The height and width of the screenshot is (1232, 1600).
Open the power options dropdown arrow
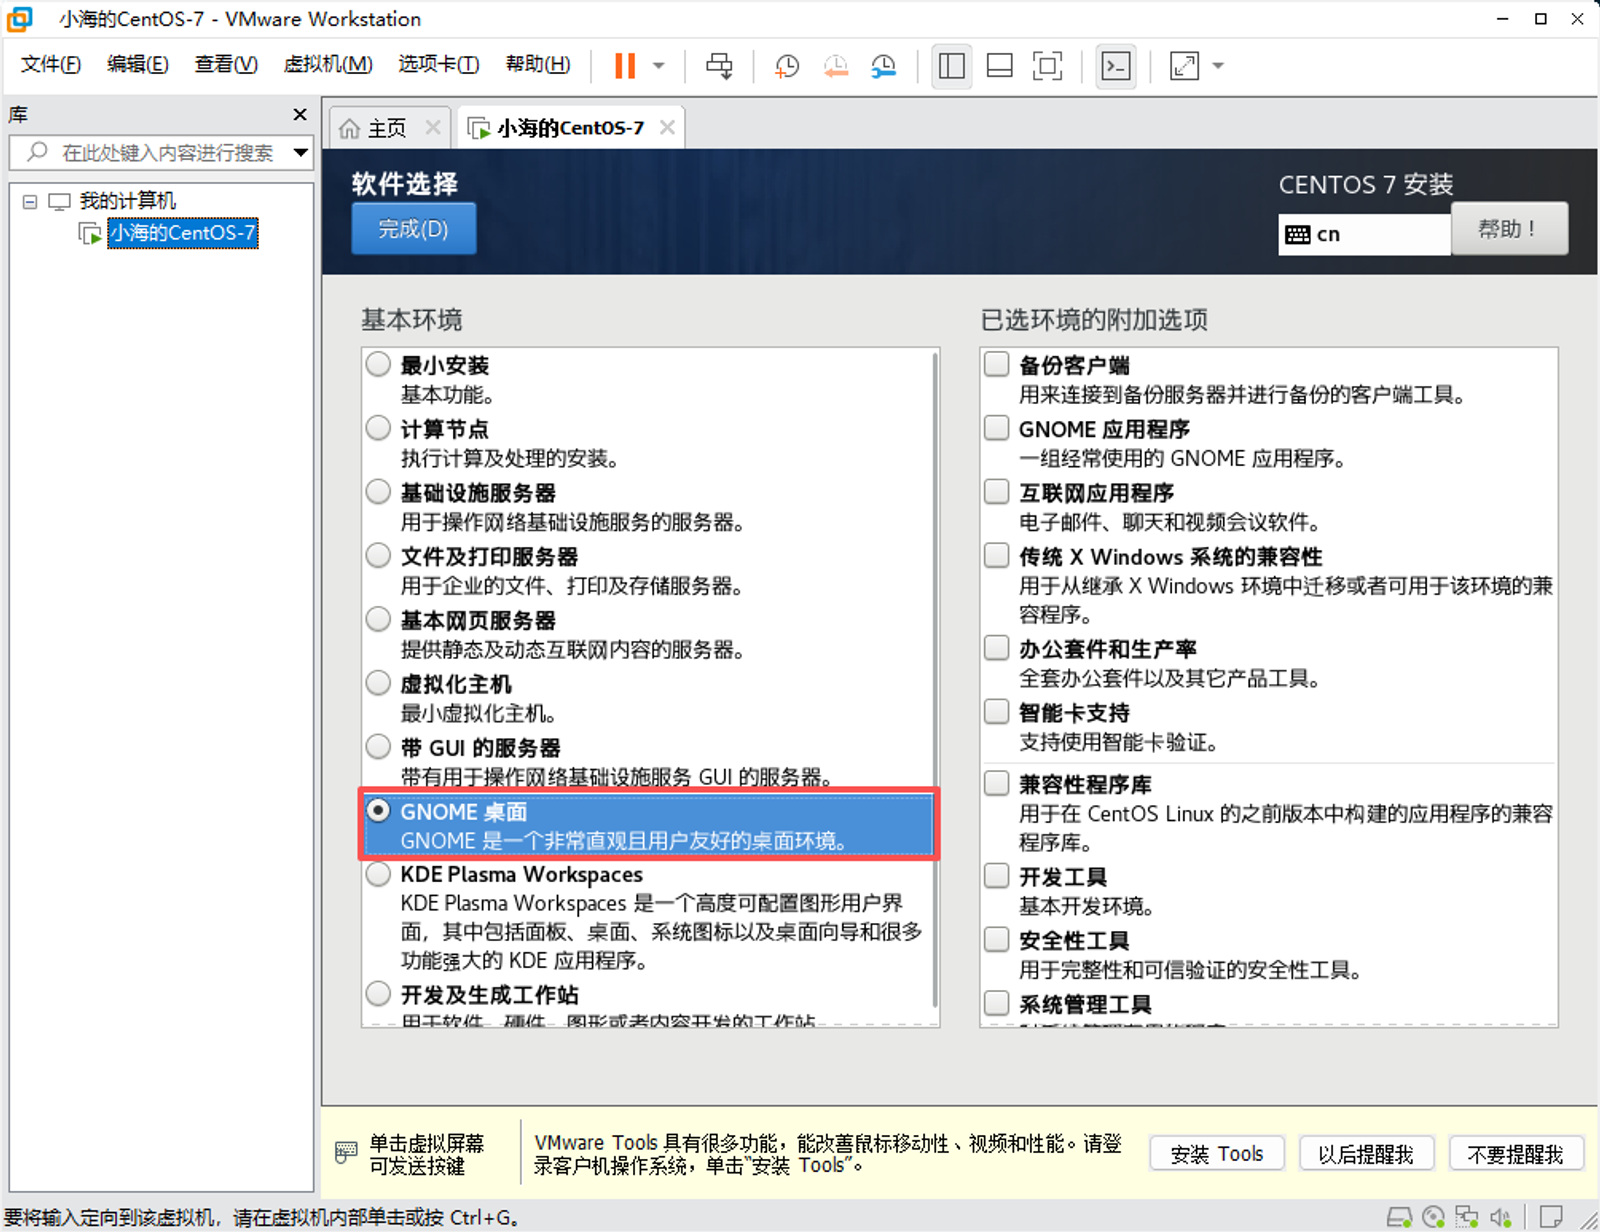tap(658, 66)
